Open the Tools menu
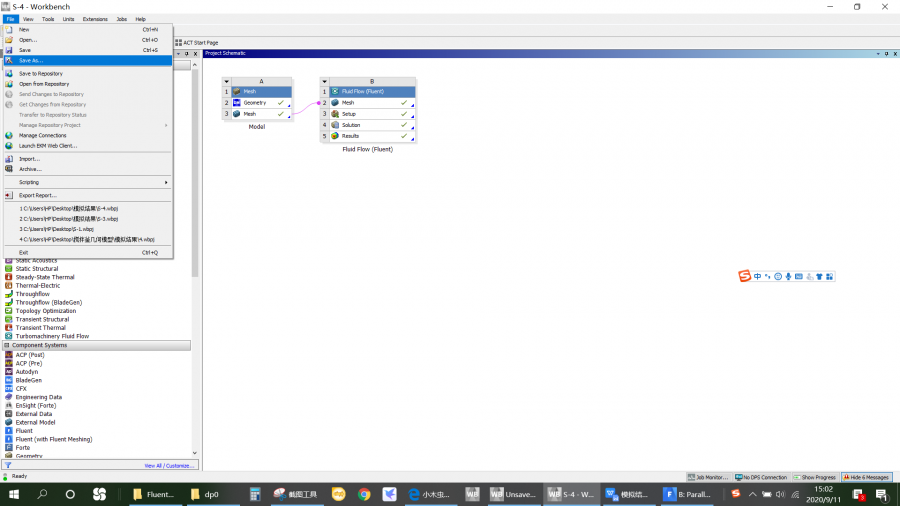 (48, 19)
